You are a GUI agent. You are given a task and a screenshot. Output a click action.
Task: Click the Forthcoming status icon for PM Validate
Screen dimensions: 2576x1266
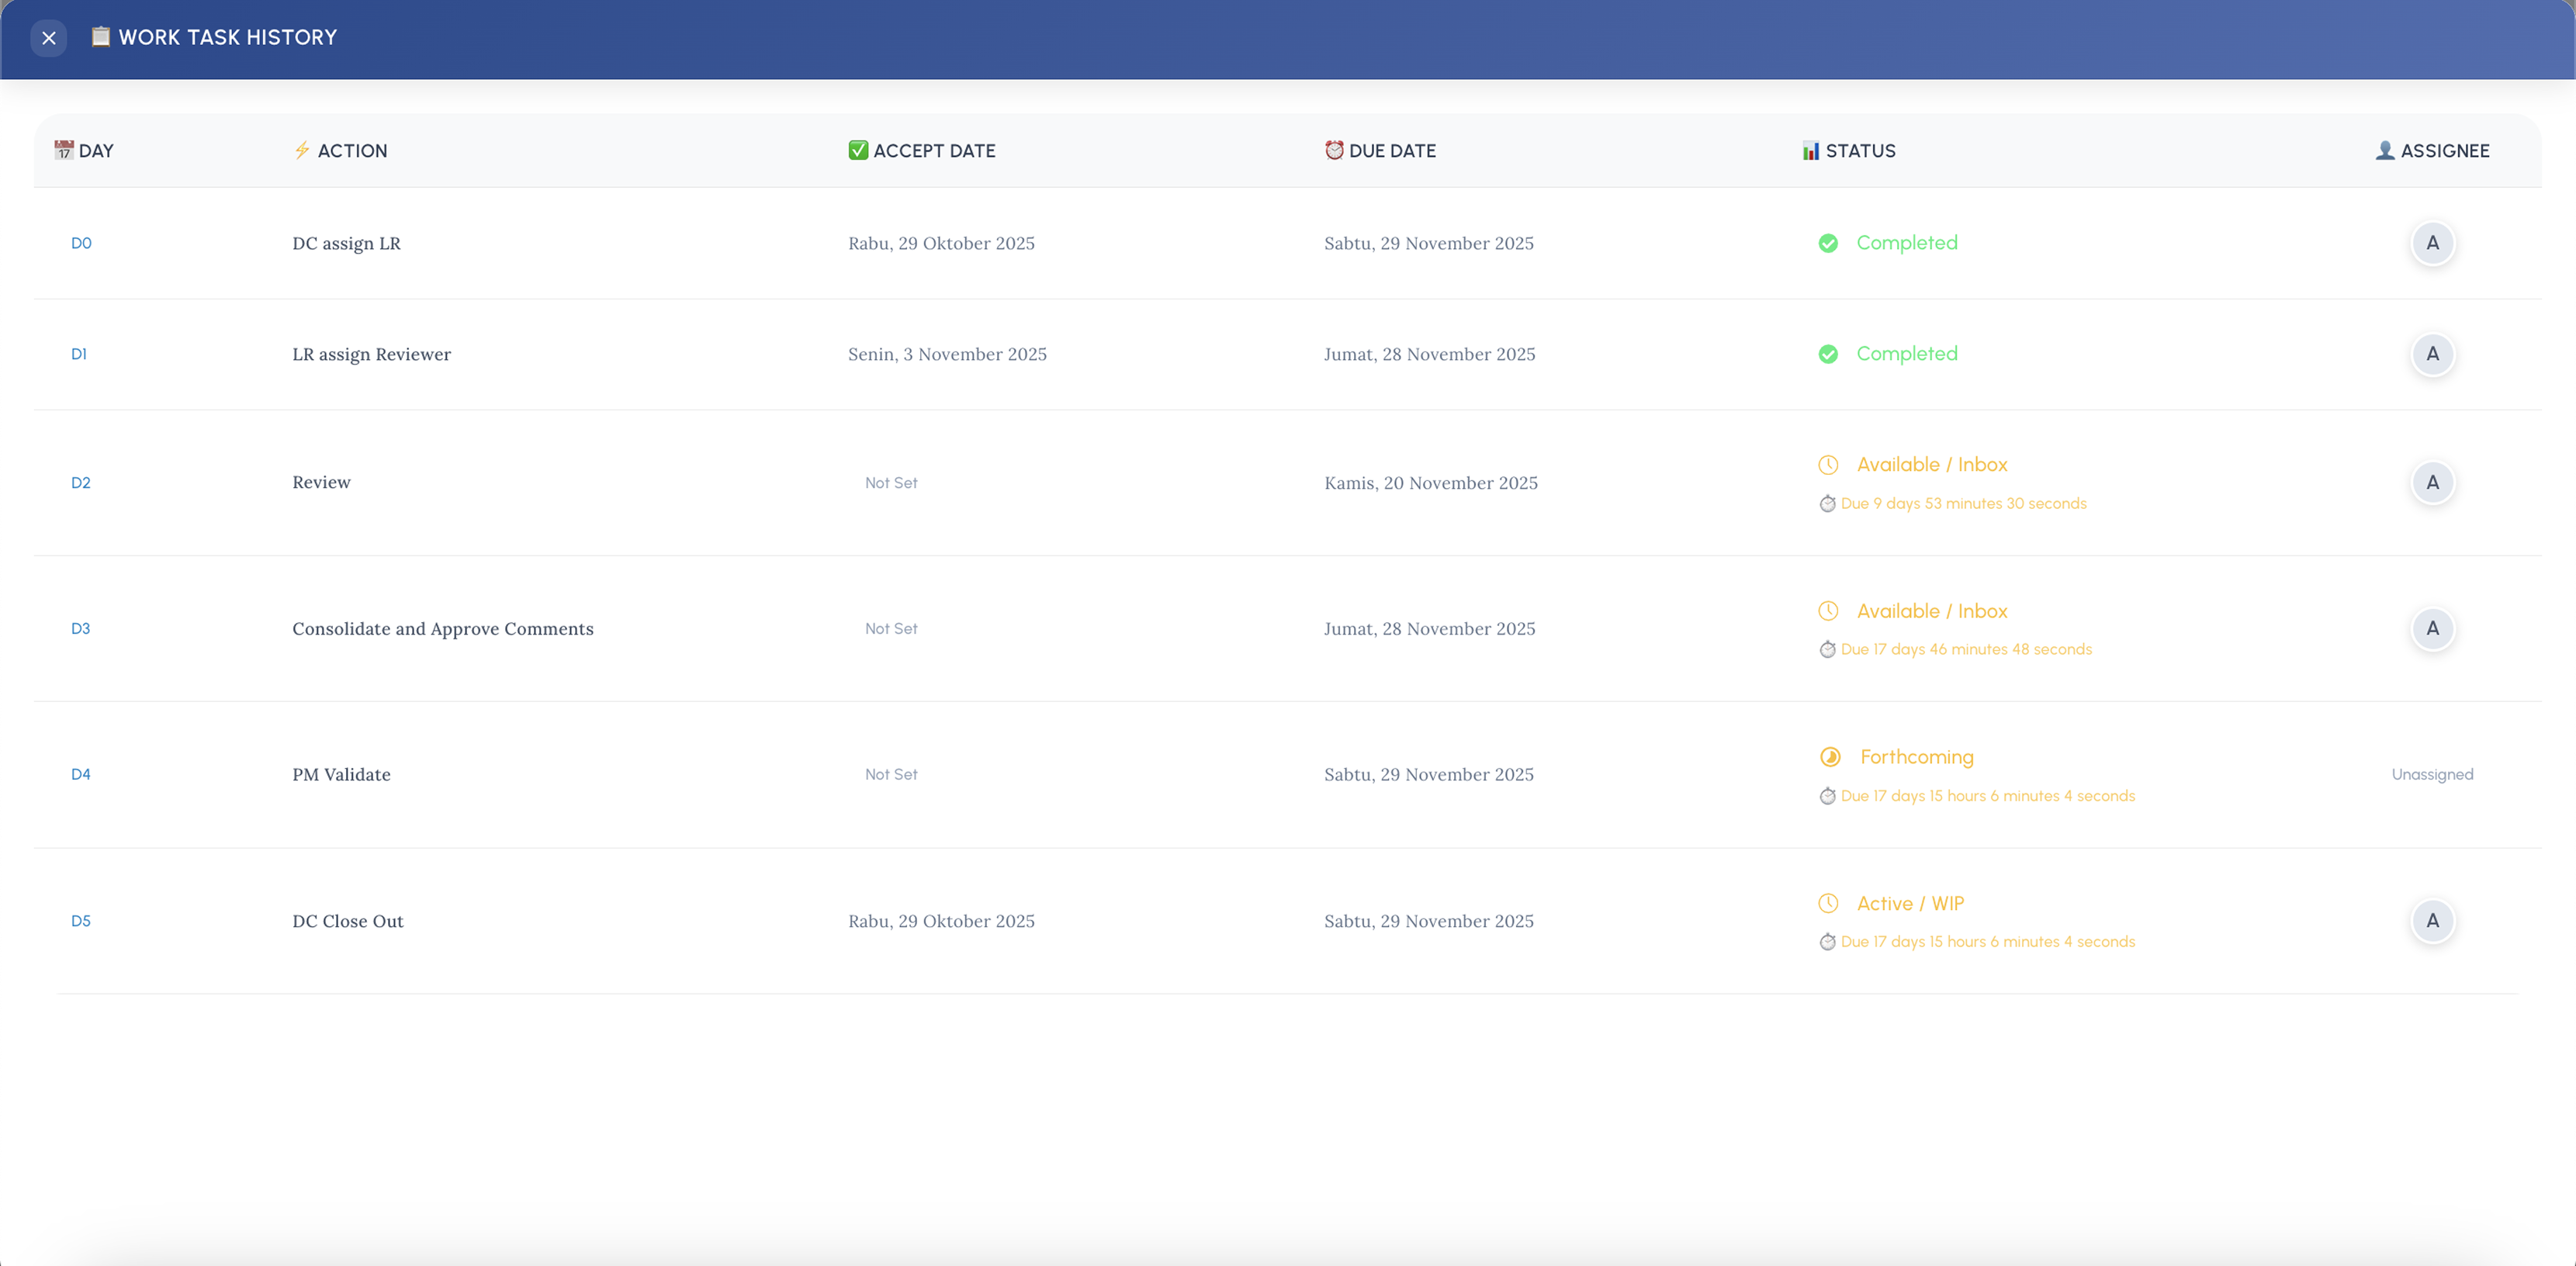click(x=1830, y=757)
